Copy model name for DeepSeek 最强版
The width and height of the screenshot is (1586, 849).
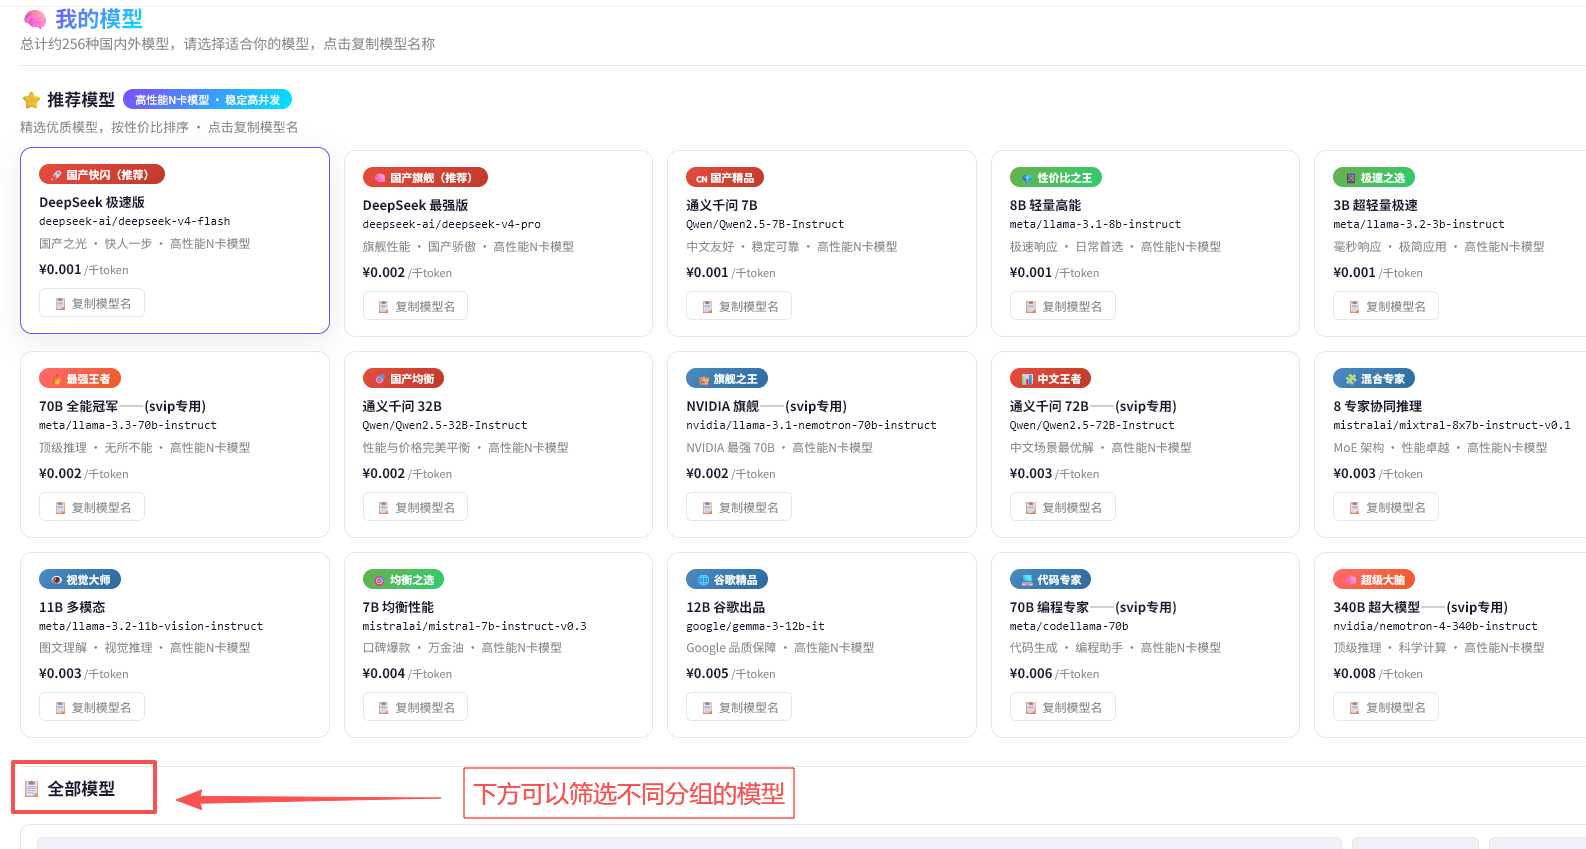[x=415, y=306]
